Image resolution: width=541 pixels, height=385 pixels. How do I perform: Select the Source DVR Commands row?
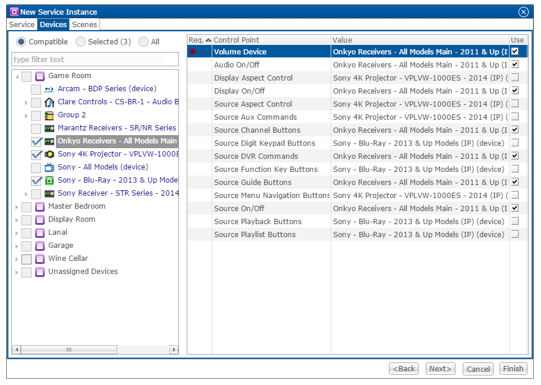(x=357, y=156)
